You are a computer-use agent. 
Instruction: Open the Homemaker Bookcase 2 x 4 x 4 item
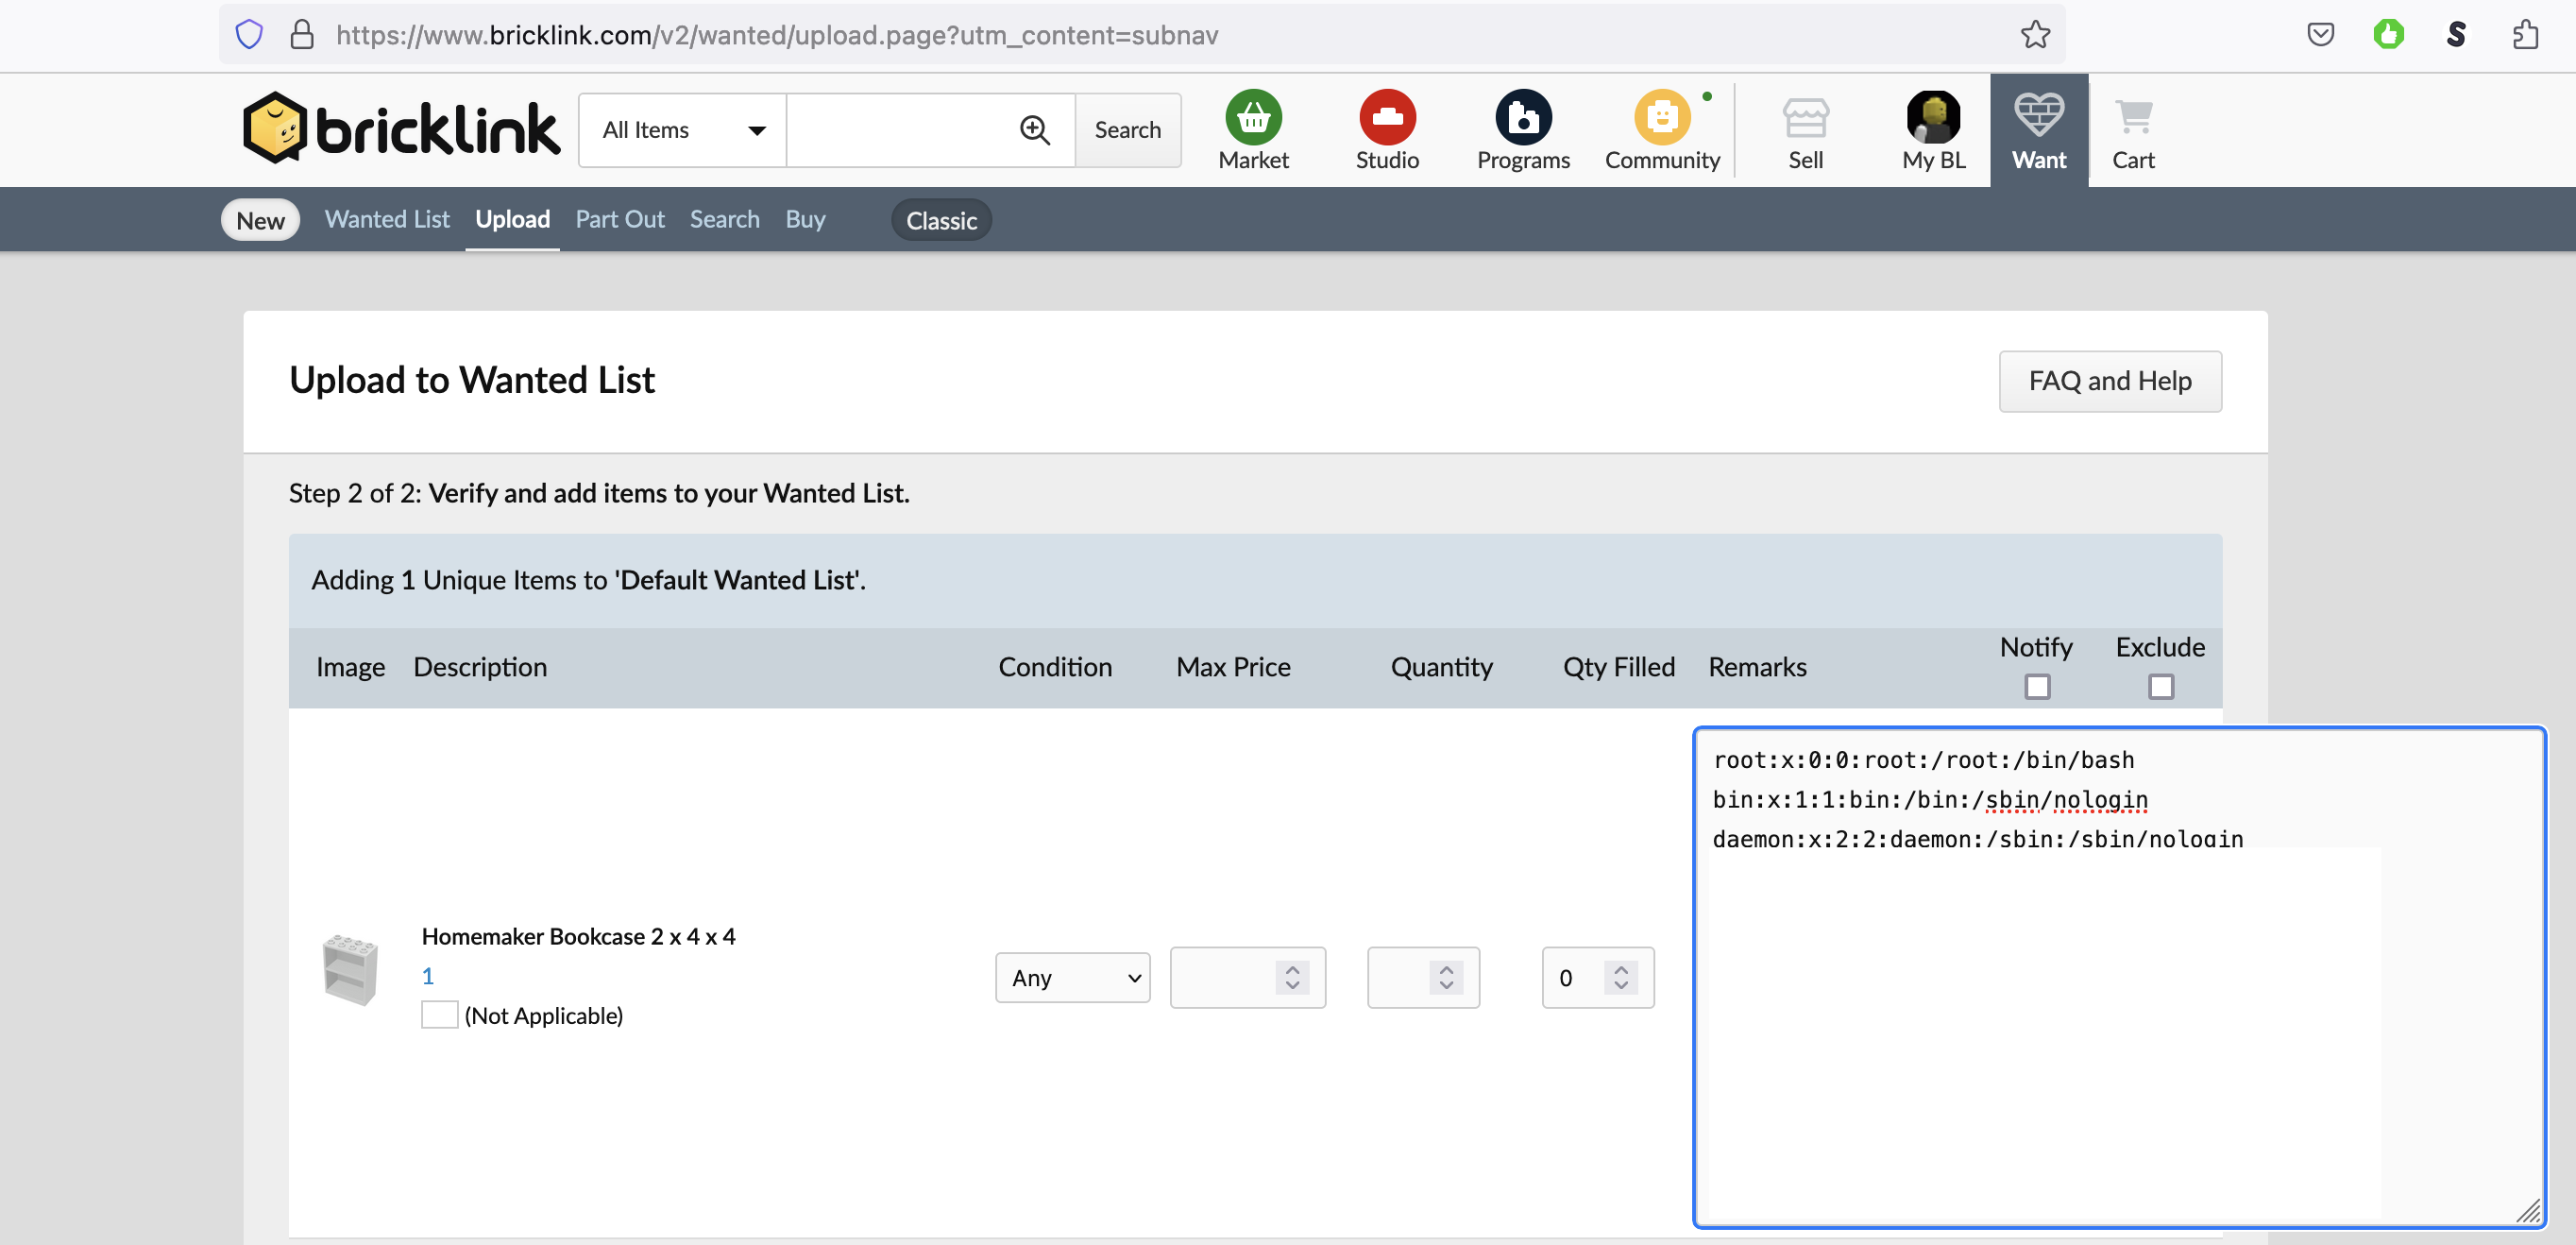(578, 936)
